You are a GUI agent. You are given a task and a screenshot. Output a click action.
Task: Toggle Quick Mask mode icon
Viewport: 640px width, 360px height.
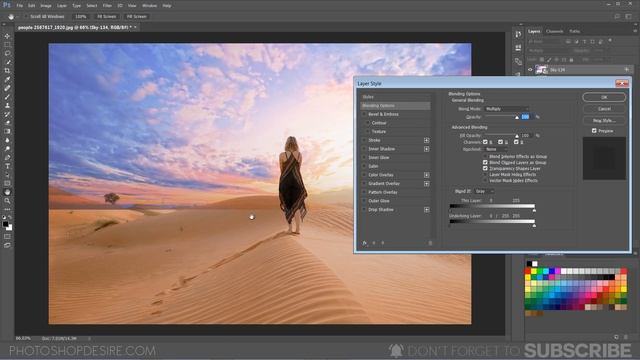coord(7,236)
